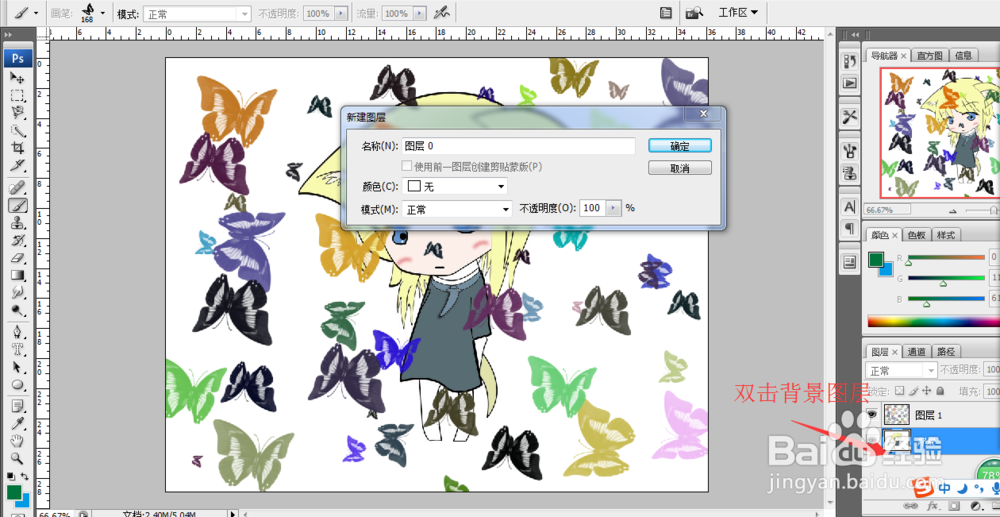The width and height of the screenshot is (1000, 517).
Task: Select the Slice tool
Action: pos(18,166)
